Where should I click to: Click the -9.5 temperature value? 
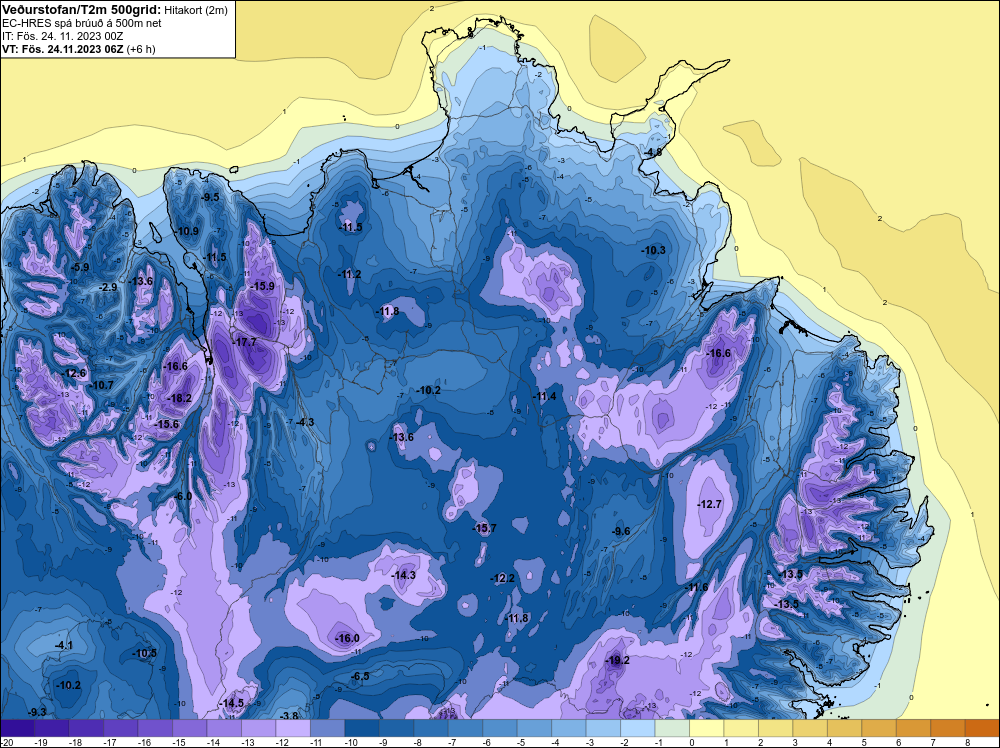point(209,197)
